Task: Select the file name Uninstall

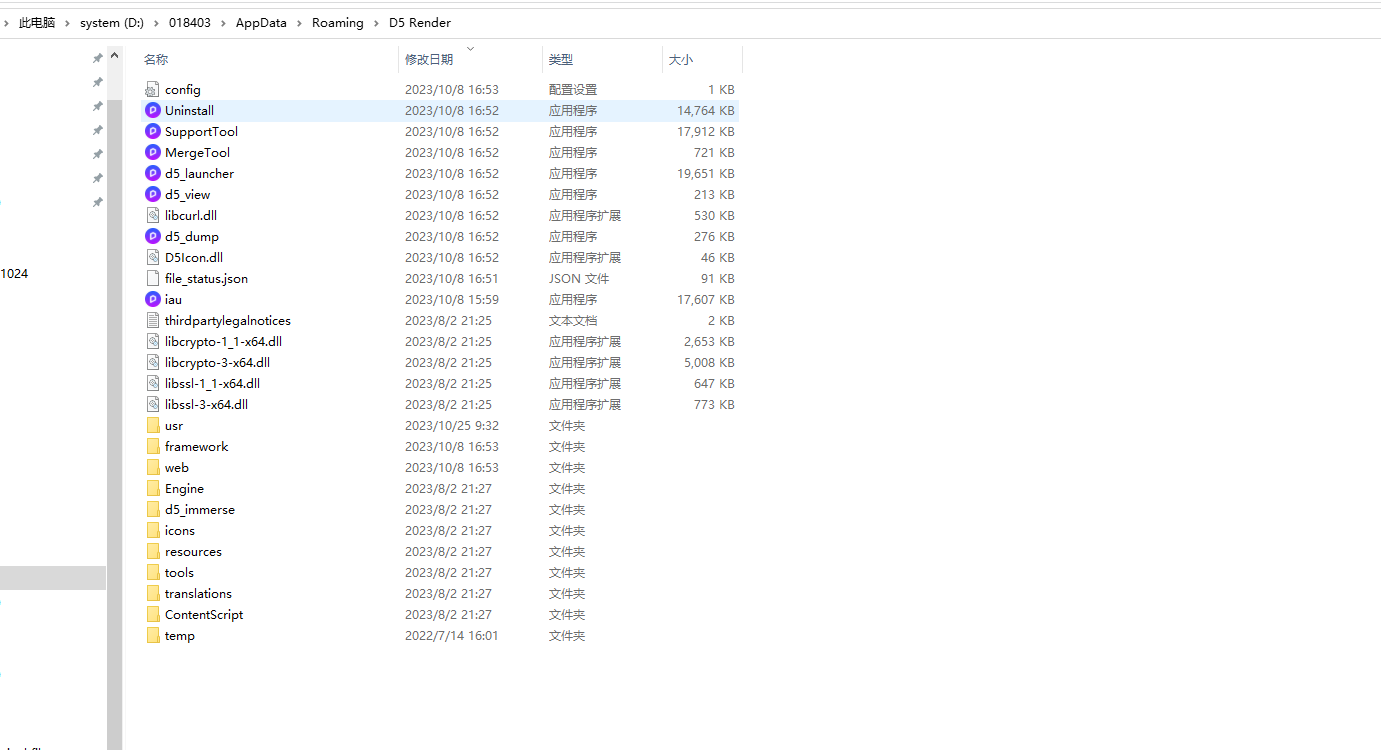Action: [x=189, y=111]
